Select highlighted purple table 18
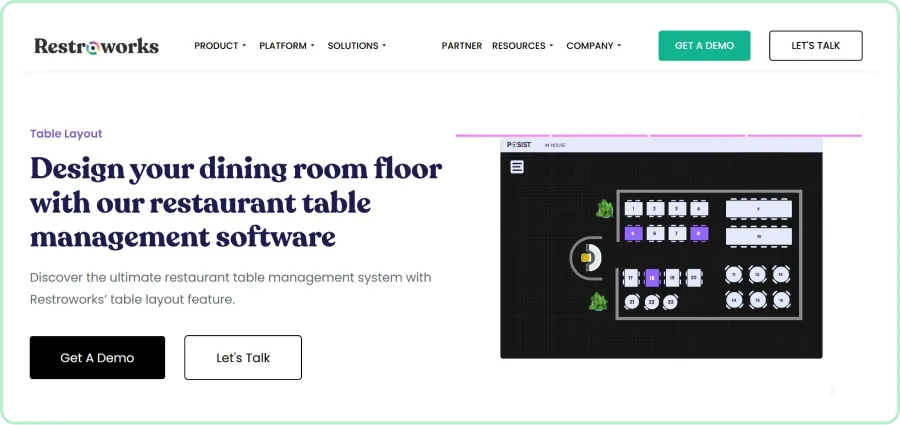Screen dimensions: 900x425 click(x=651, y=278)
